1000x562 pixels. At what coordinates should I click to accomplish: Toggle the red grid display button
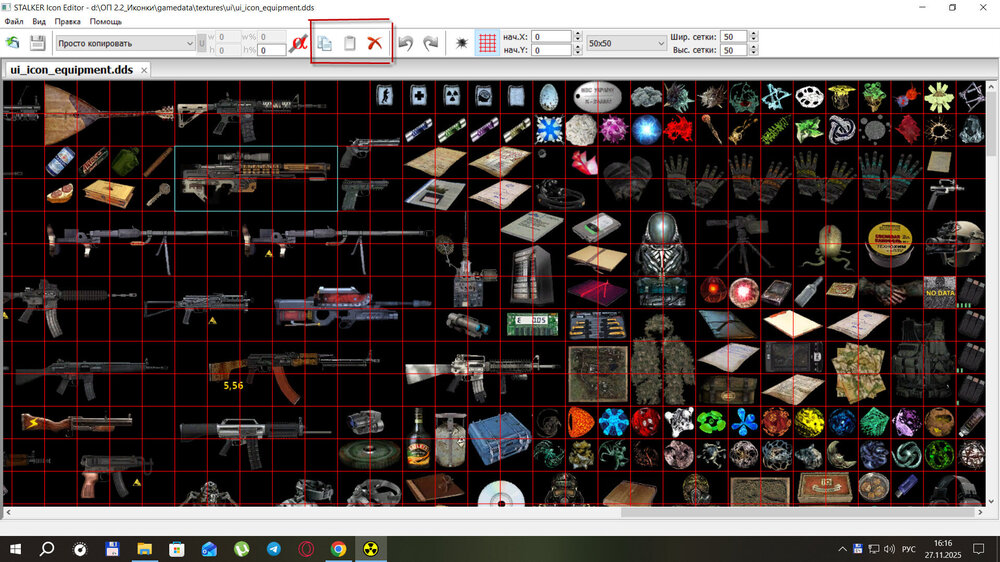pyautogui.click(x=487, y=43)
